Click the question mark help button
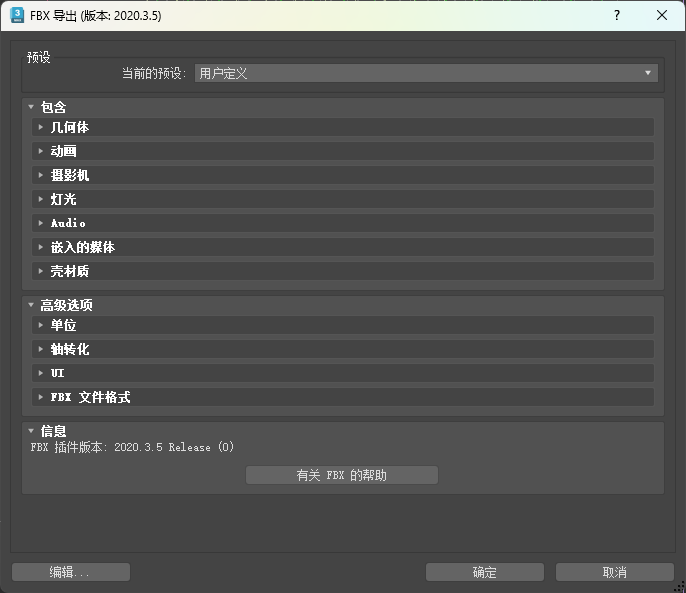686x593 pixels. pos(616,15)
